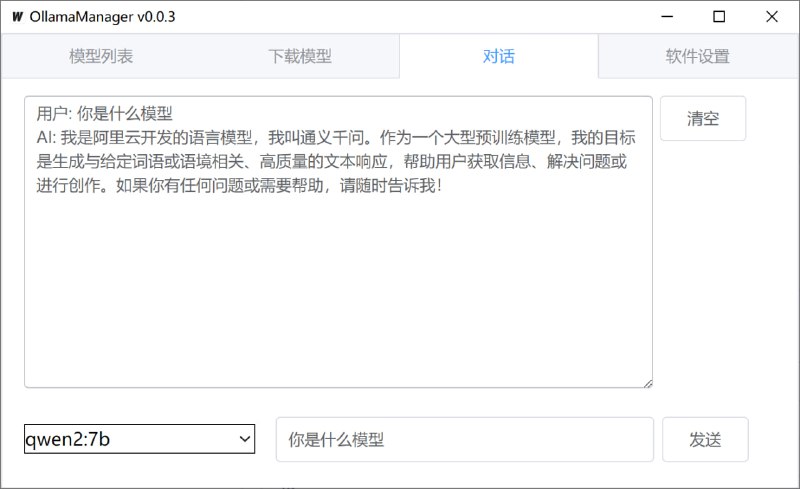This screenshot has height=489, width=800.
Task: Click the chat box resize handle corner
Action: 647,382
